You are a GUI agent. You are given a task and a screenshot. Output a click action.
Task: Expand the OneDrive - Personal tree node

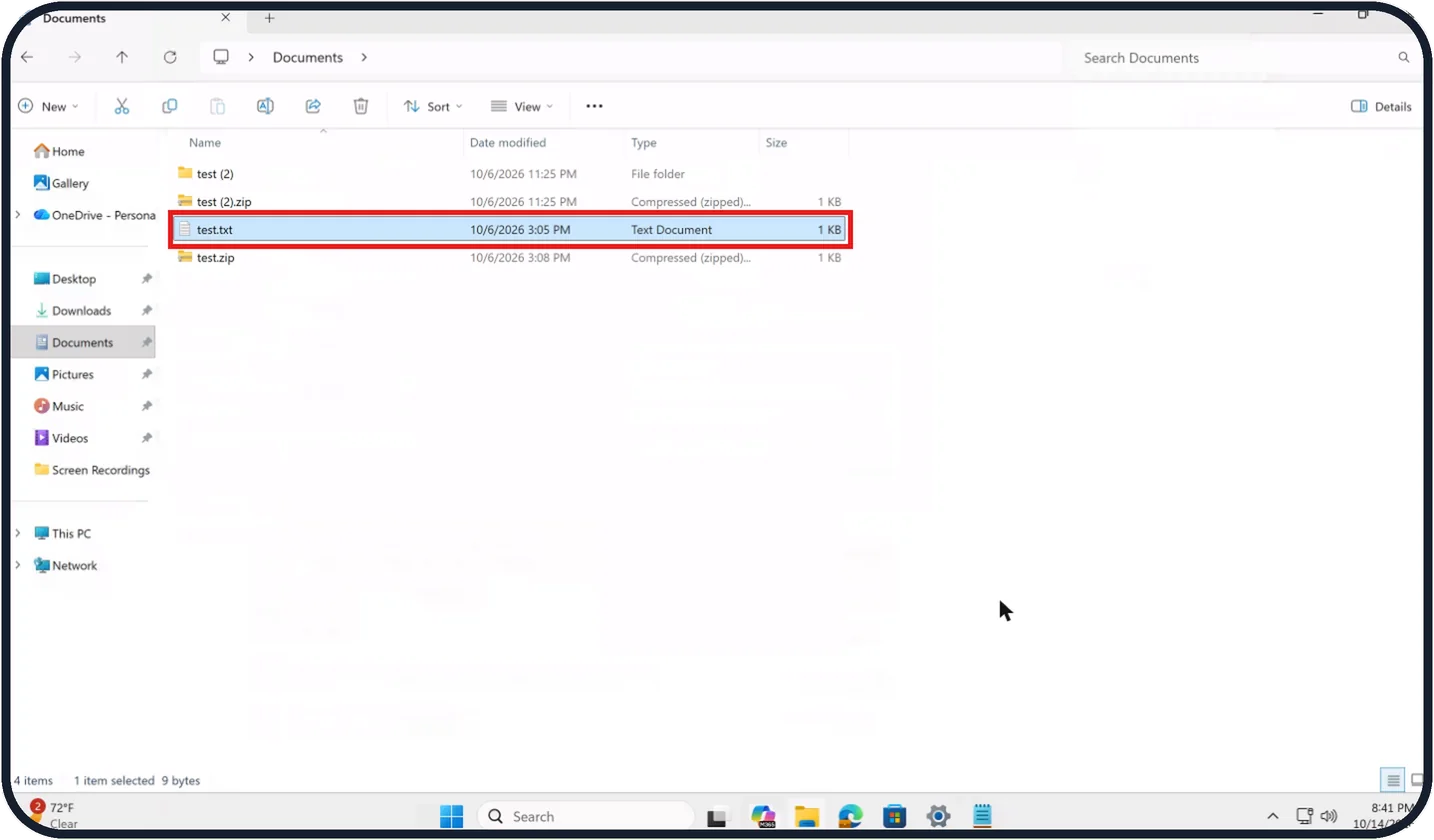point(18,215)
